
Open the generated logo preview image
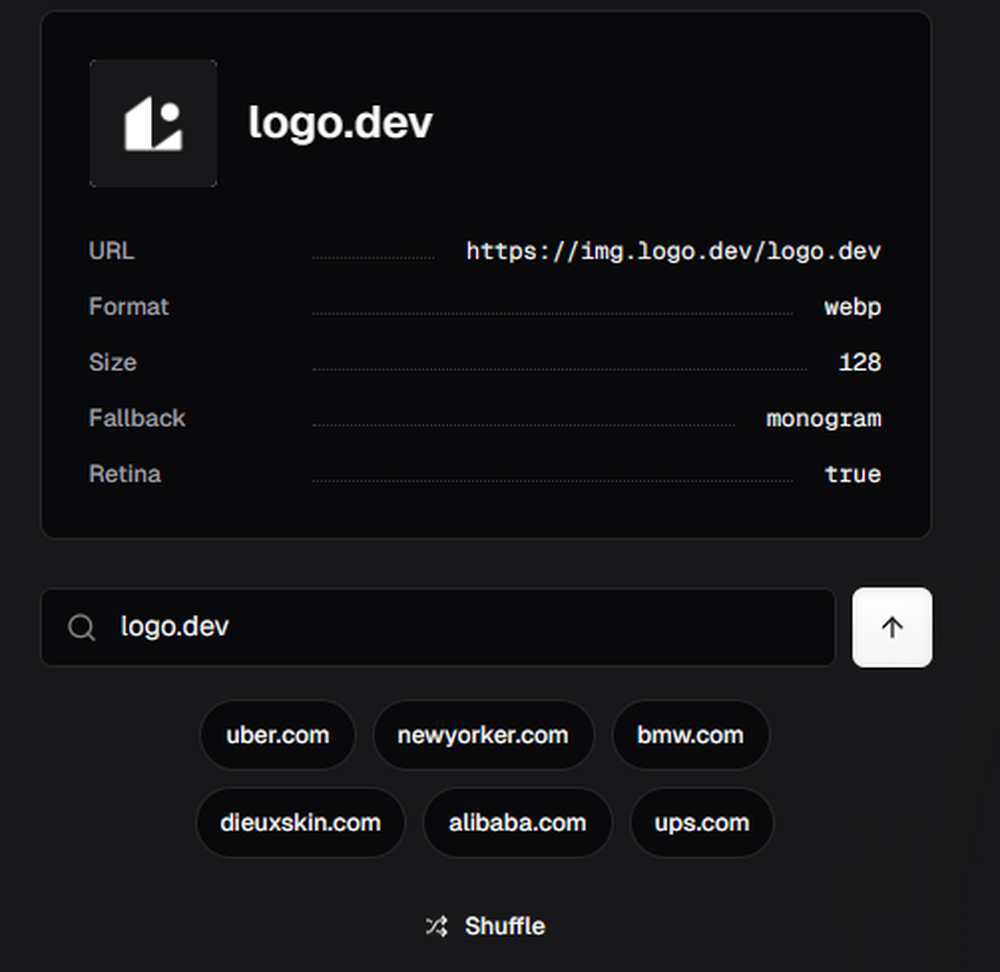click(153, 123)
